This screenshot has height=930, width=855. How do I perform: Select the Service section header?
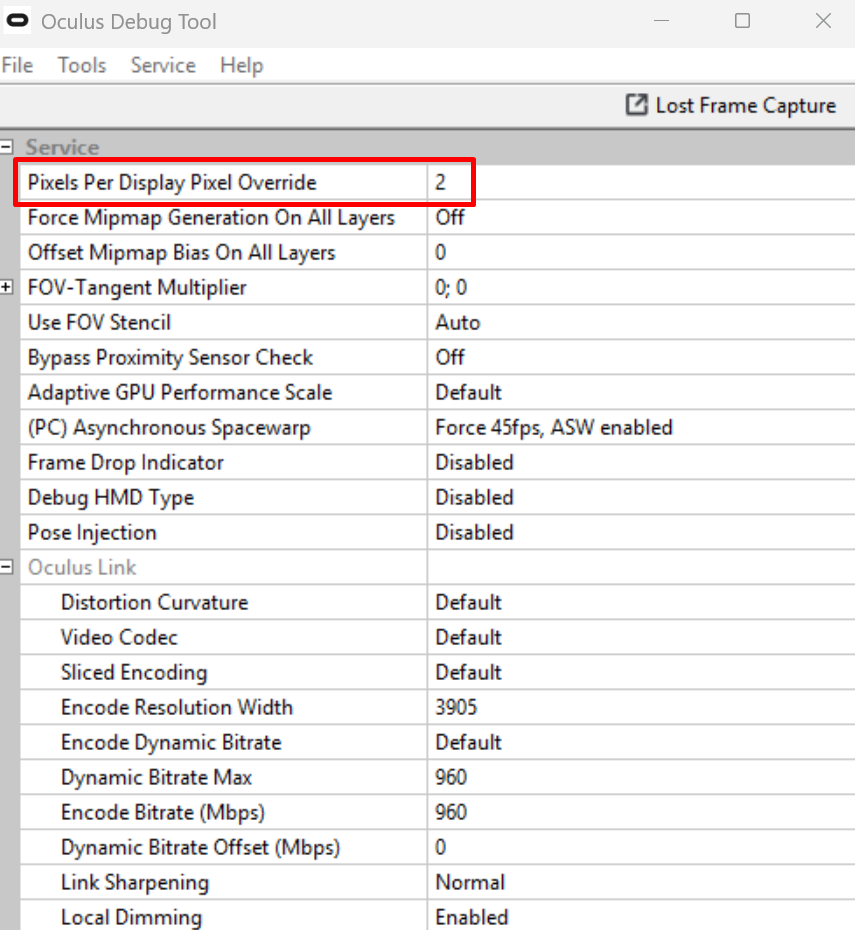click(62, 147)
